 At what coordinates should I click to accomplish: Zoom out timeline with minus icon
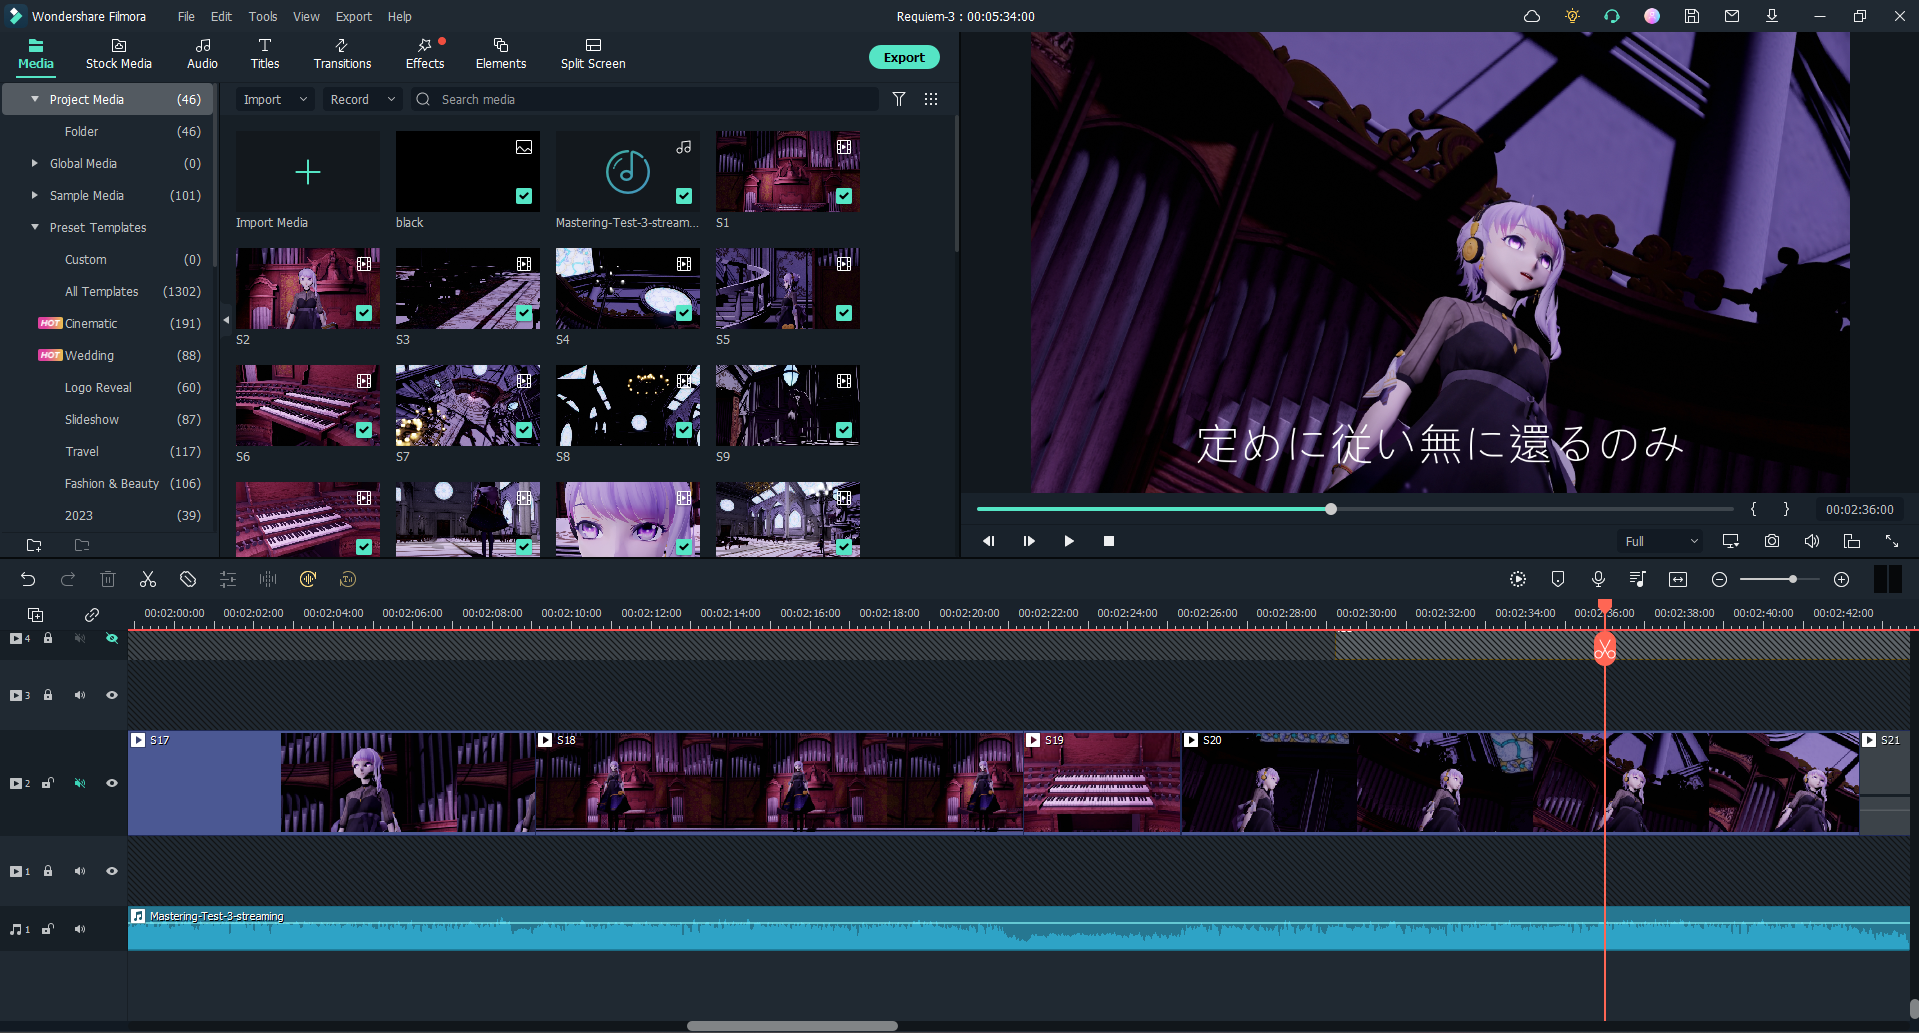(x=1719, y=579)
